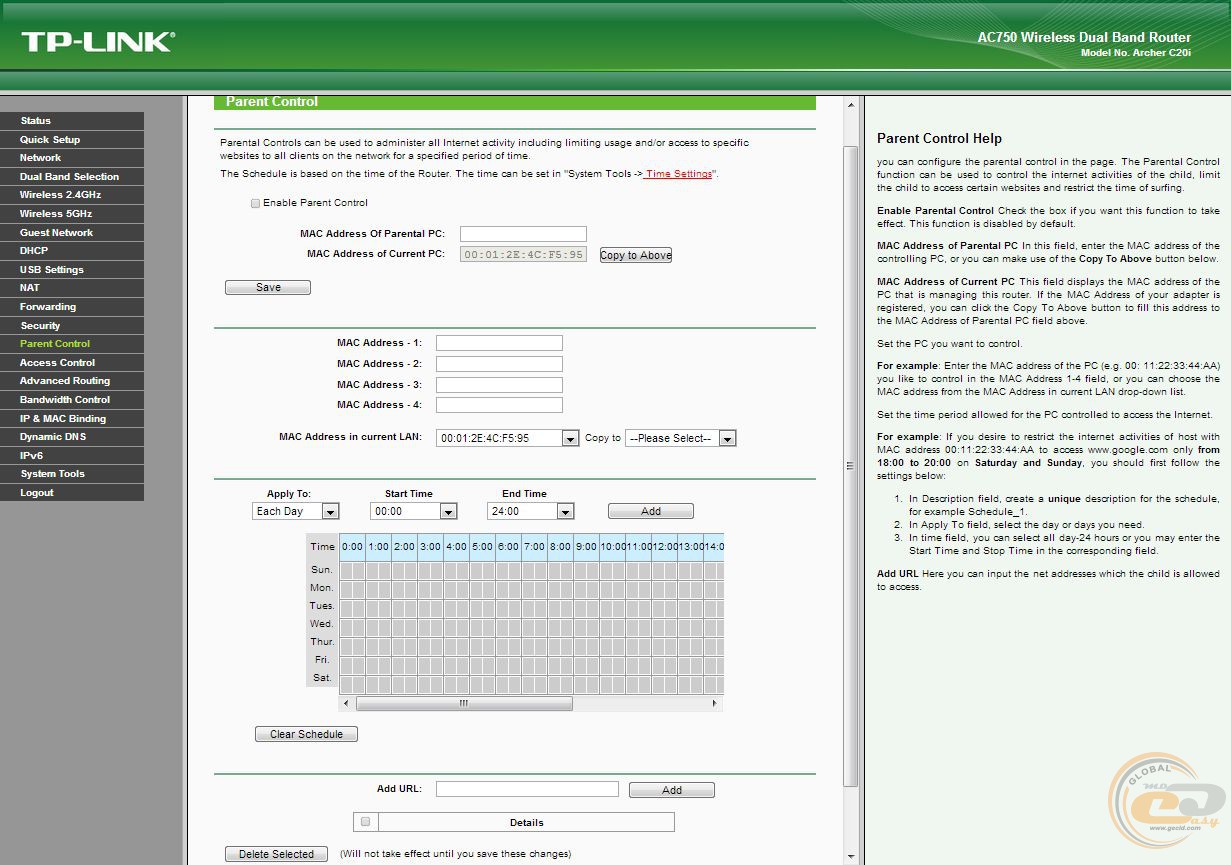Open MAC Address in current LAN dropdown
Screen dimensions: 1231x865
(x=508, y=438)
